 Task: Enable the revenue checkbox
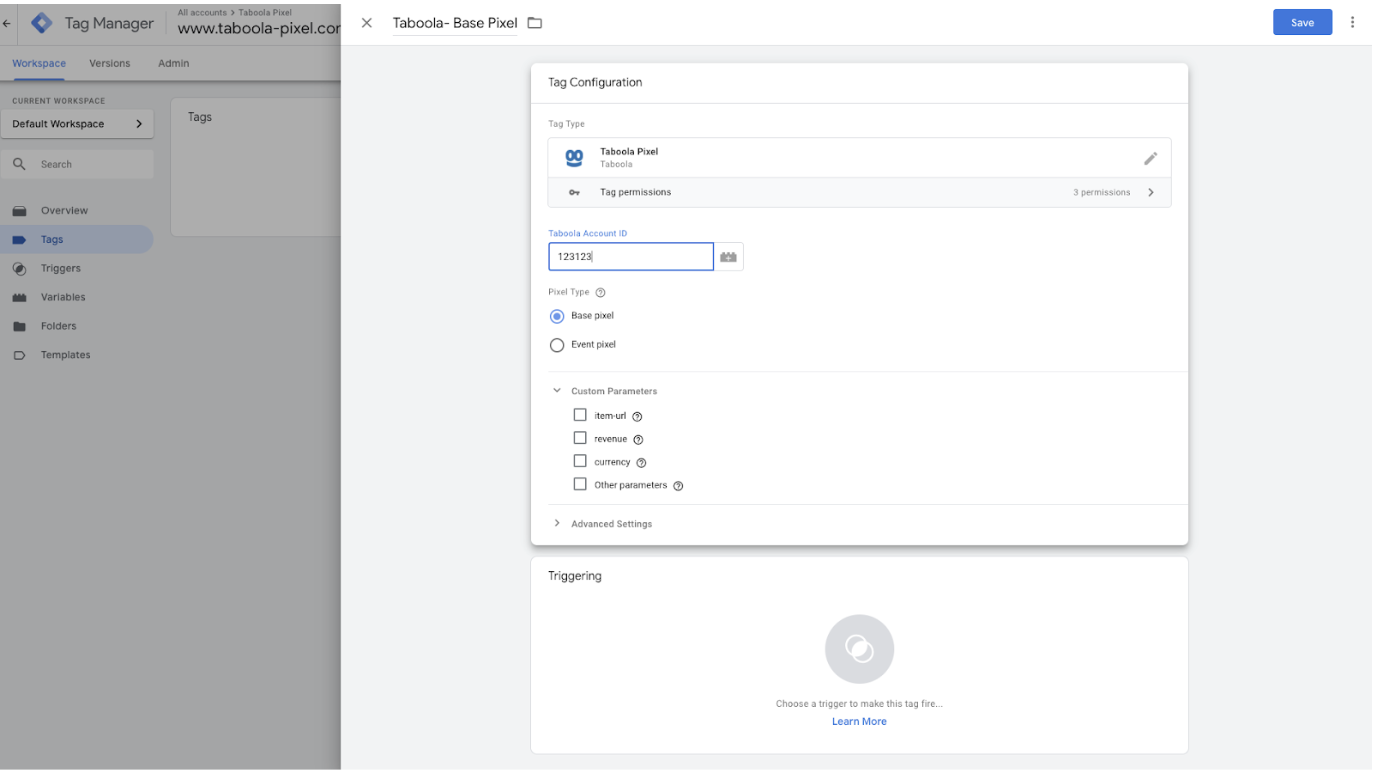tap(580, 438)
